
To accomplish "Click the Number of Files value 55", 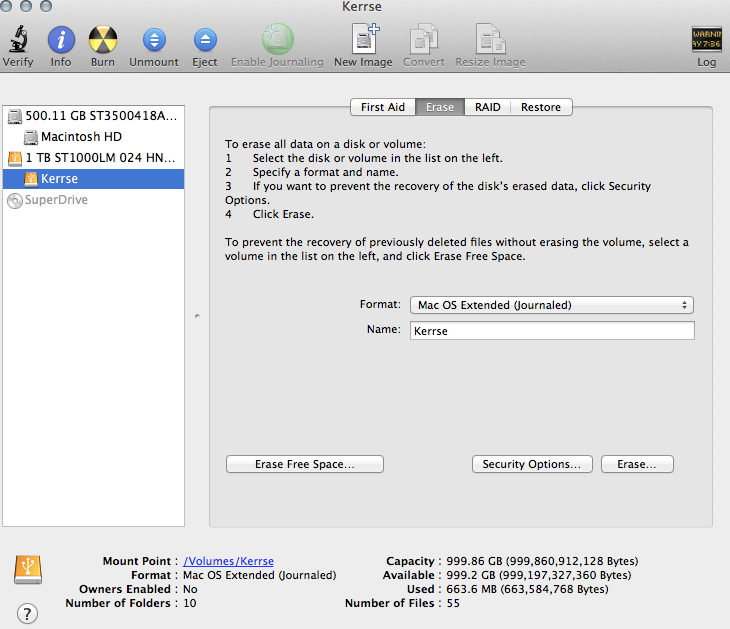I will click(453, 603).
